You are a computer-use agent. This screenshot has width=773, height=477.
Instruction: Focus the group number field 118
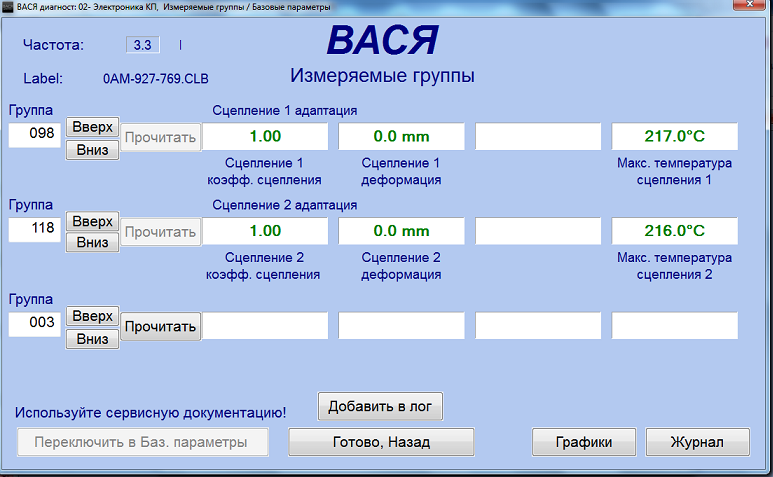click(35, 229)
